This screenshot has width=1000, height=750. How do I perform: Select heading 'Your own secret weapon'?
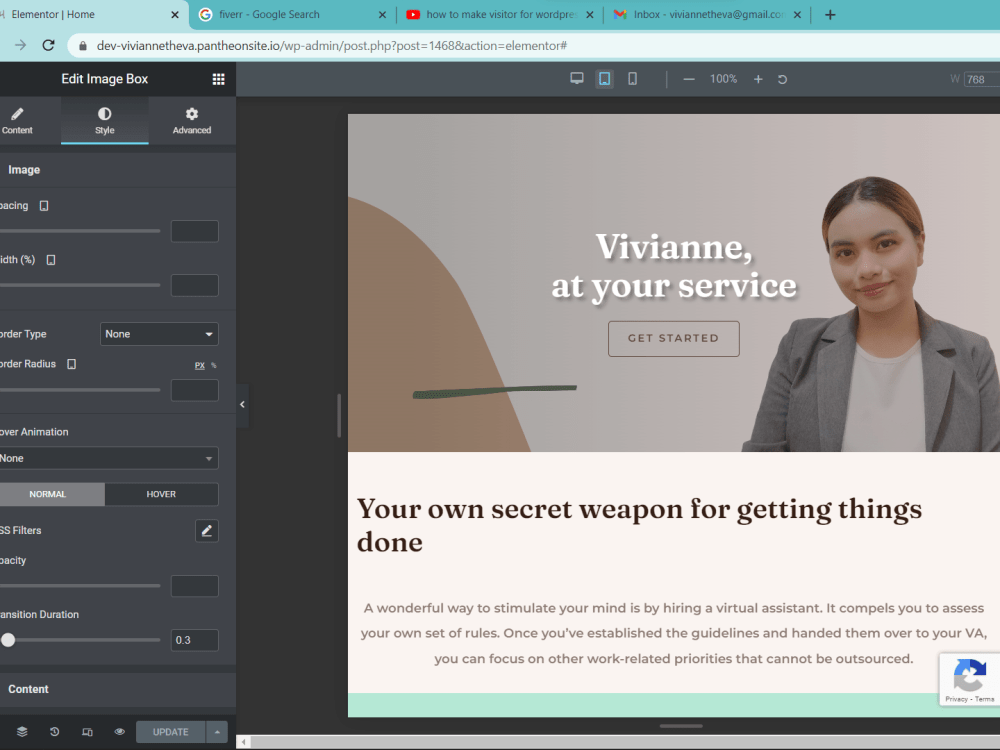click(x=639, y=525)
